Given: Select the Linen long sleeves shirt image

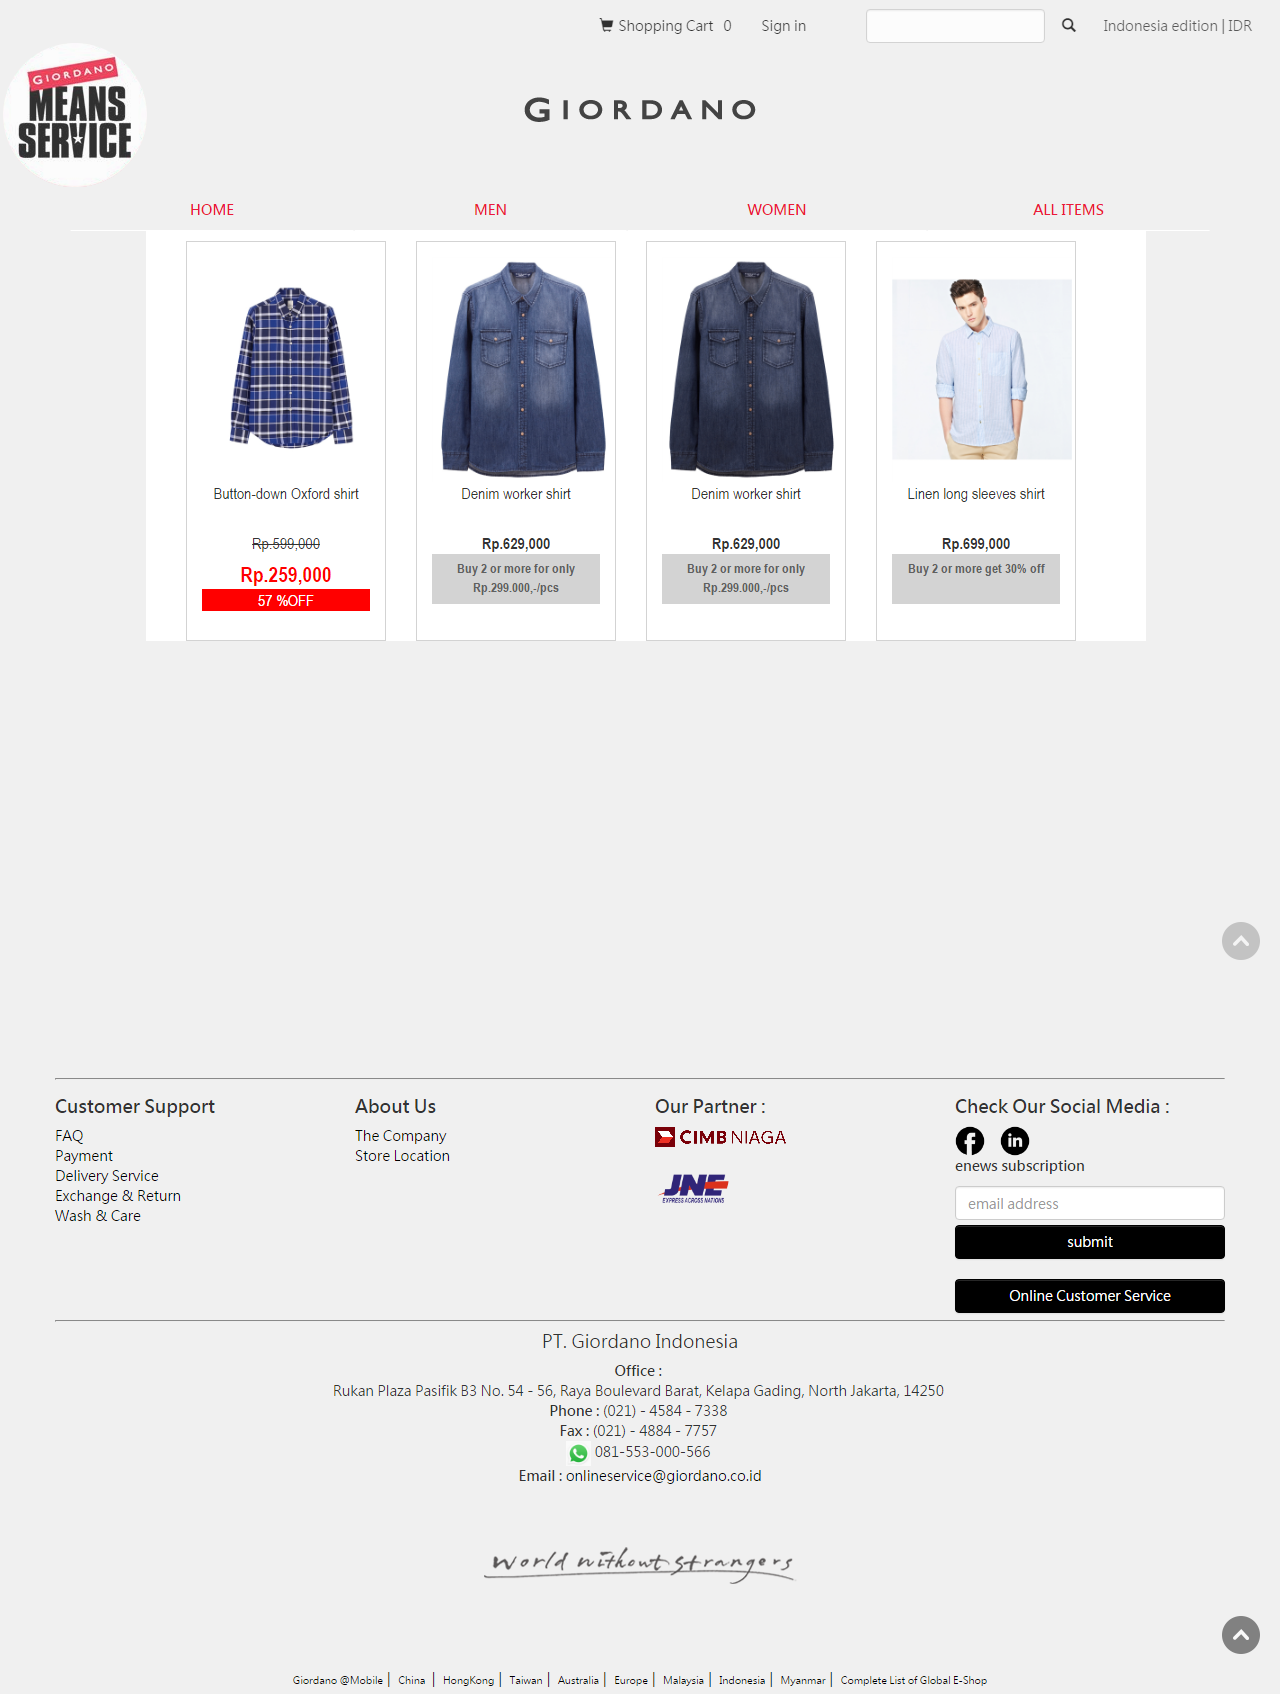Looking at the screenshot, I should 982,369.
